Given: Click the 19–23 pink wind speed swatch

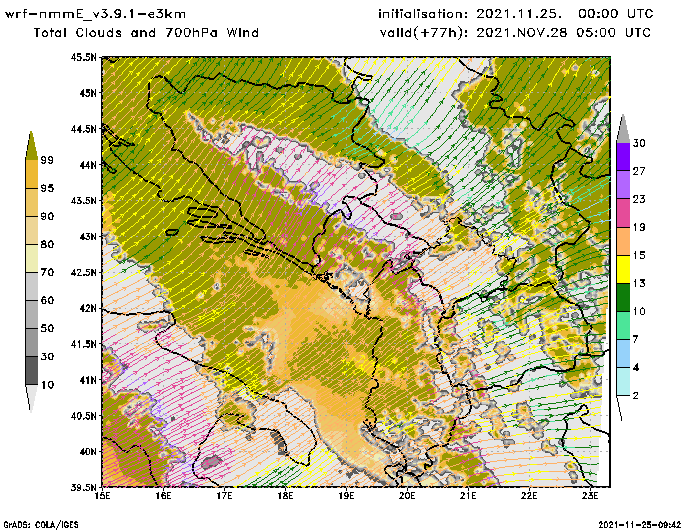Looking at the screenshot, I should tap(623, 213).
